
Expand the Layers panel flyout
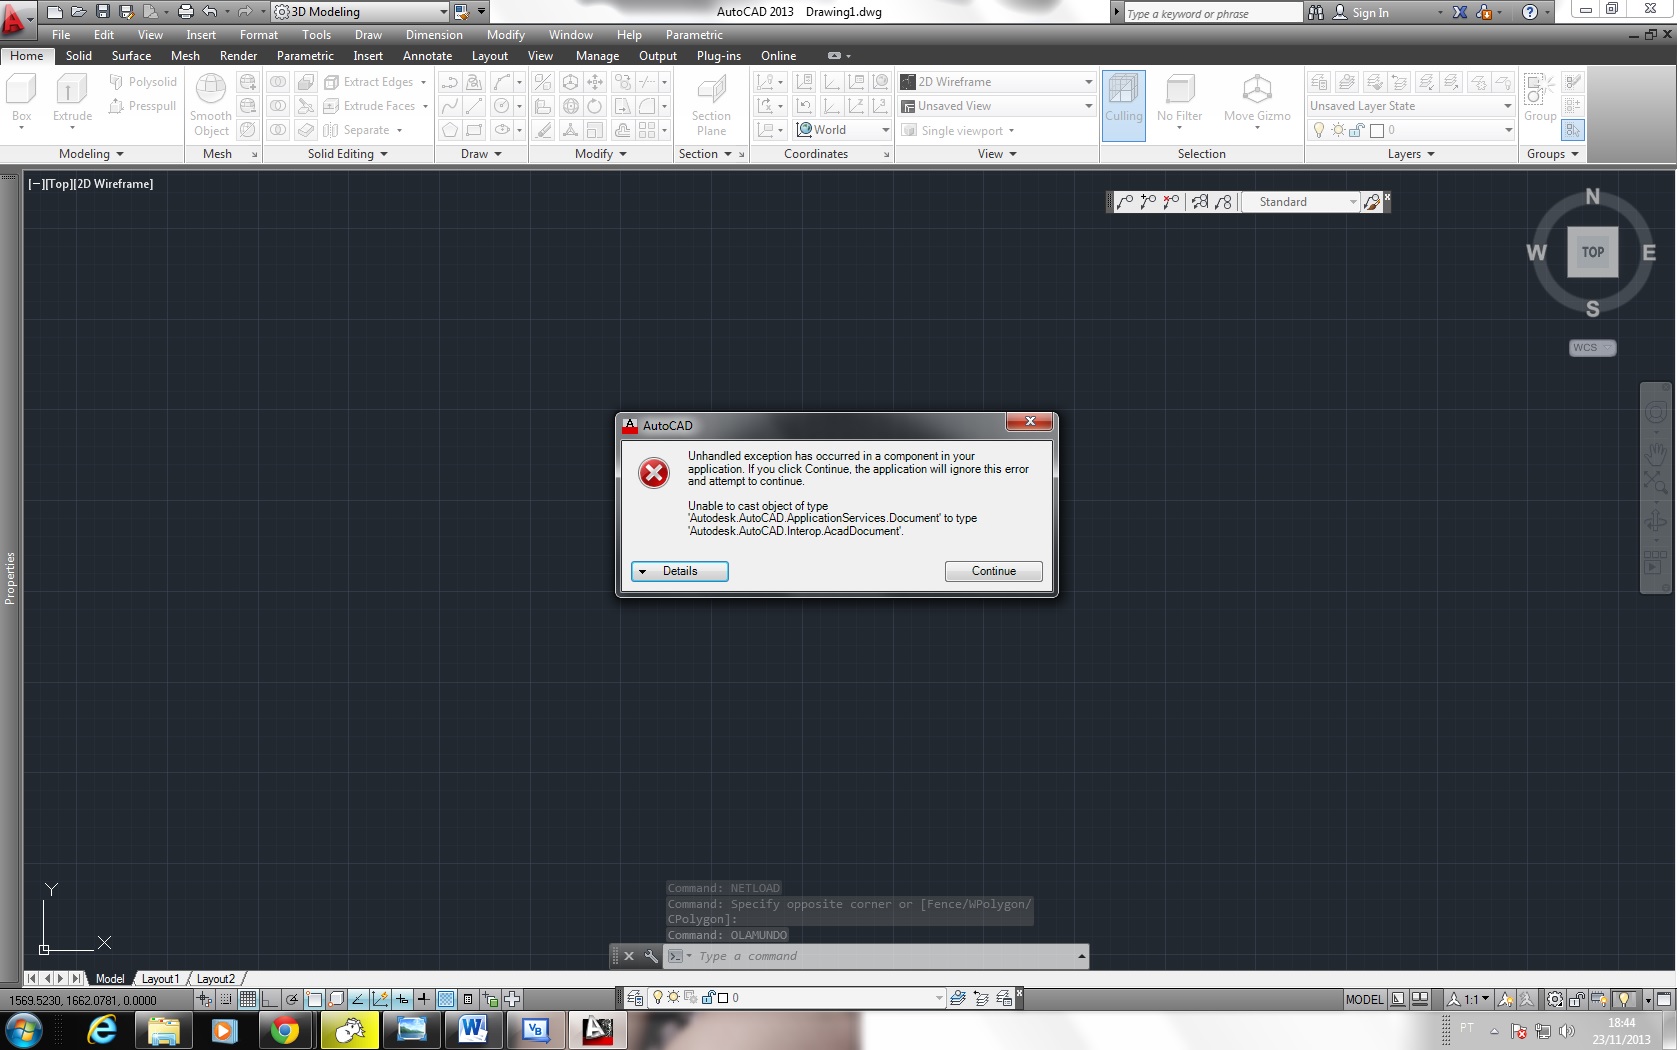(1411, 154)
